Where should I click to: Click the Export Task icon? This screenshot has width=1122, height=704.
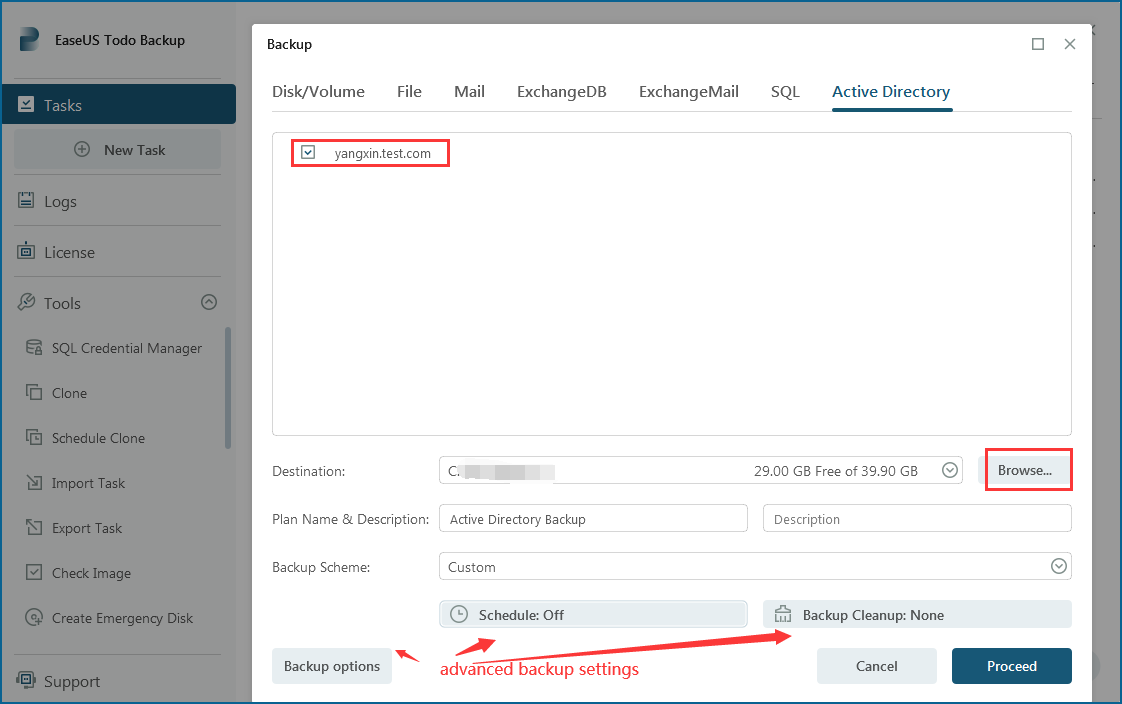click(34, 528)
